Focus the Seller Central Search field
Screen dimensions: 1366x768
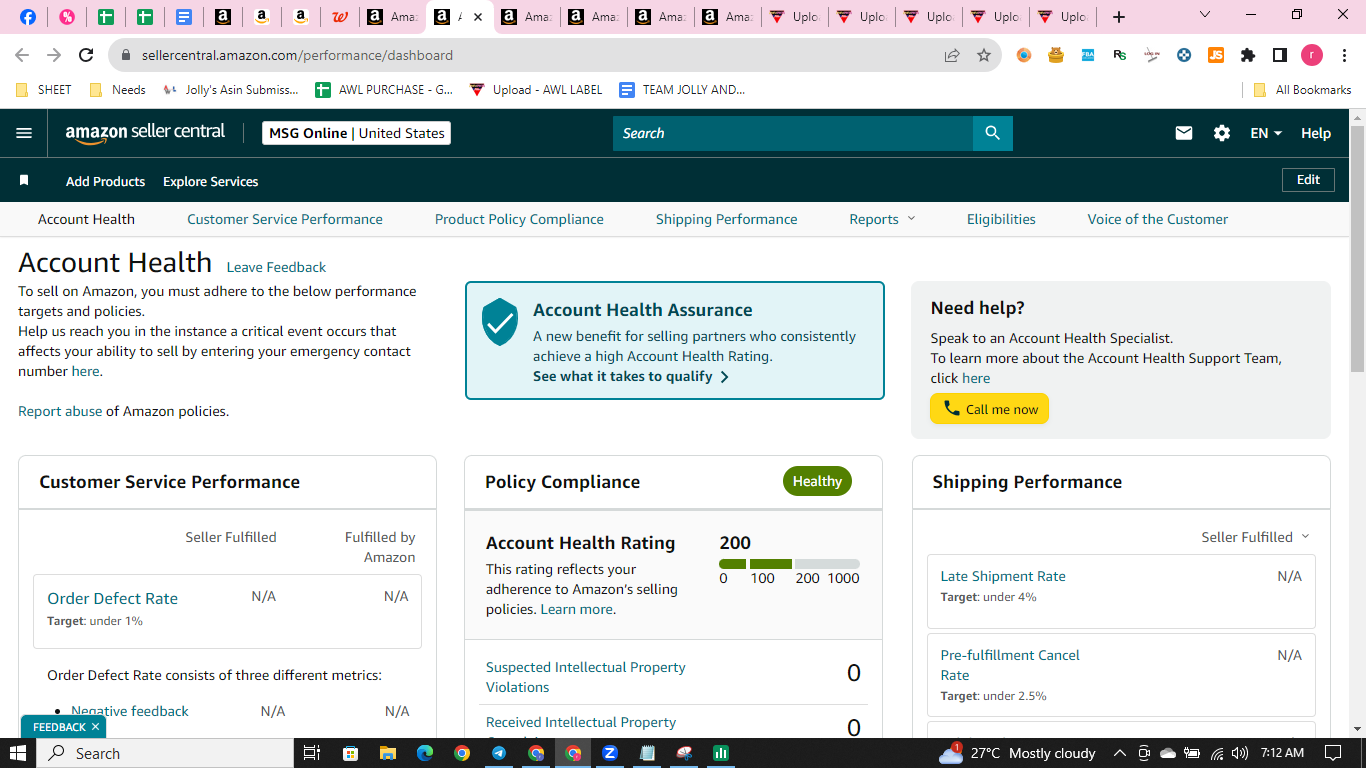[793, 133]
